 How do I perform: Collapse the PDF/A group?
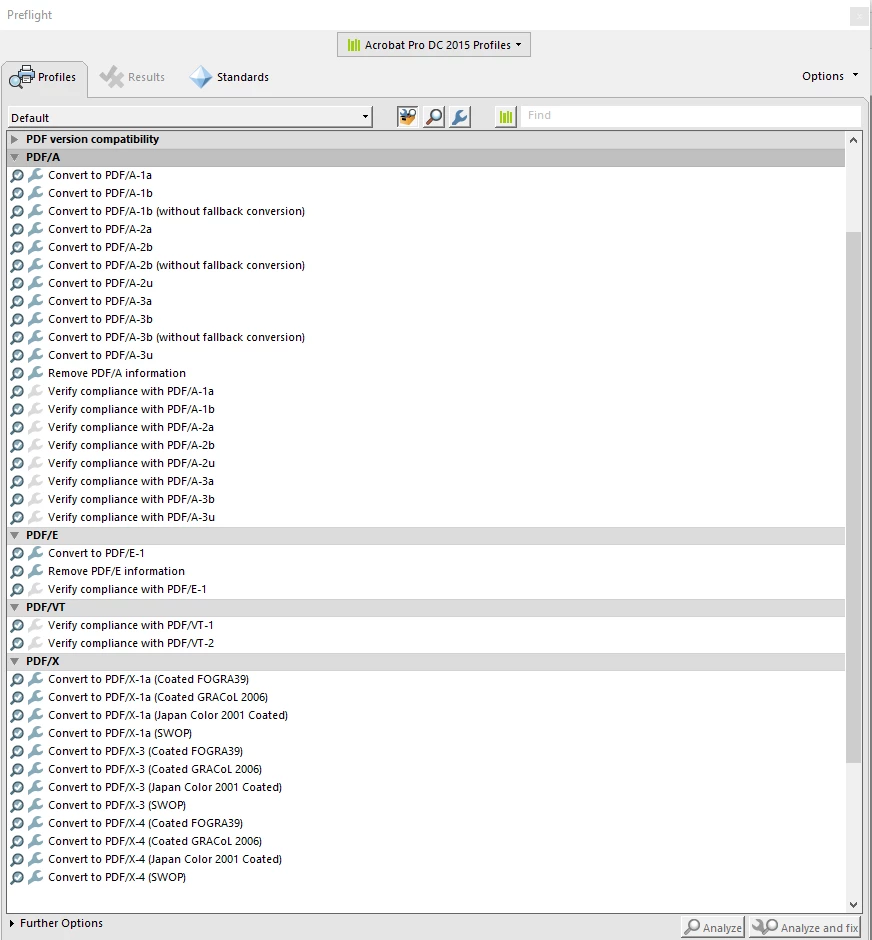14,157
